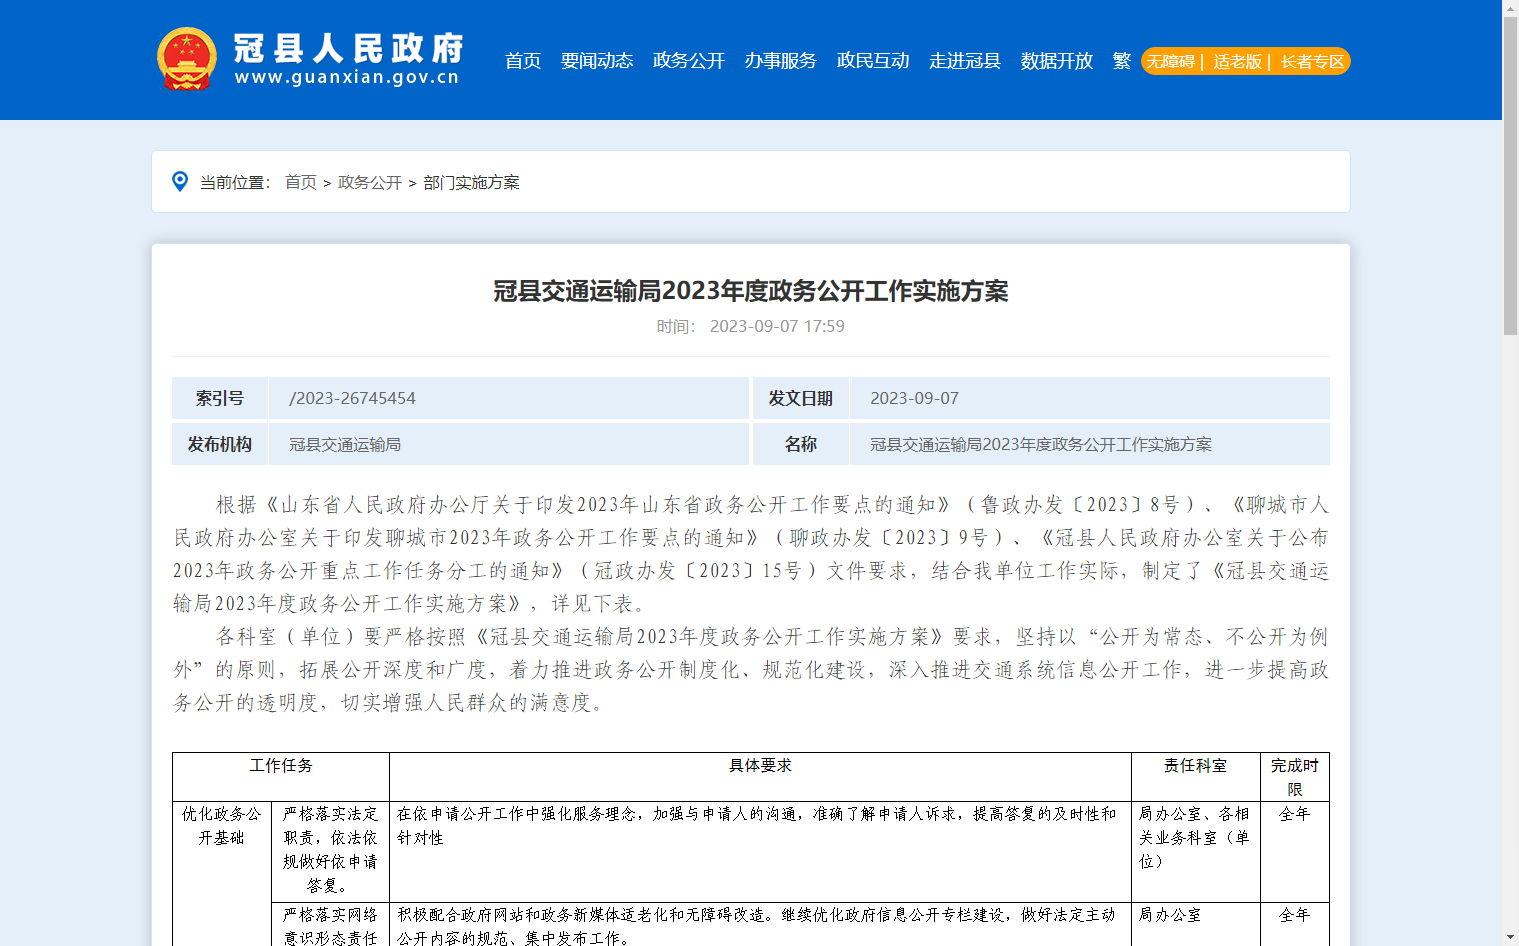Switch to 适老版 elderly-friendly version
1519x946 pixels.
tap(1237, 62)
